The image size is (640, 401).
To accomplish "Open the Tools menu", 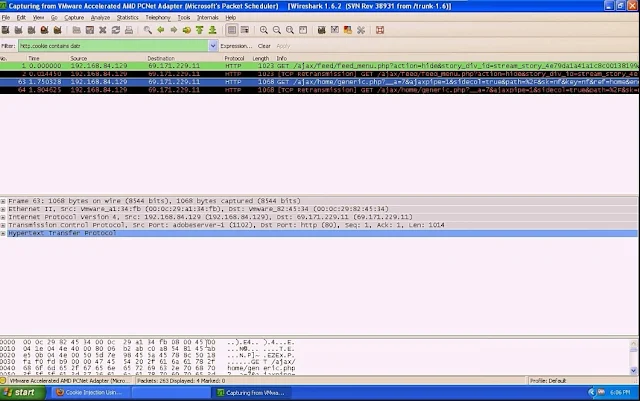I will pos(184,18).
